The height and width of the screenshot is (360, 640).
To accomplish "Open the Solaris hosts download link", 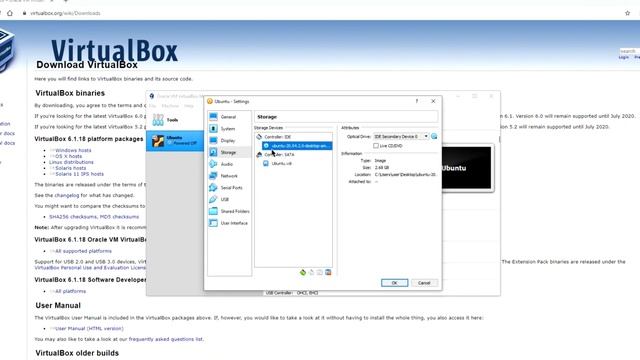I will coord(71,168).
